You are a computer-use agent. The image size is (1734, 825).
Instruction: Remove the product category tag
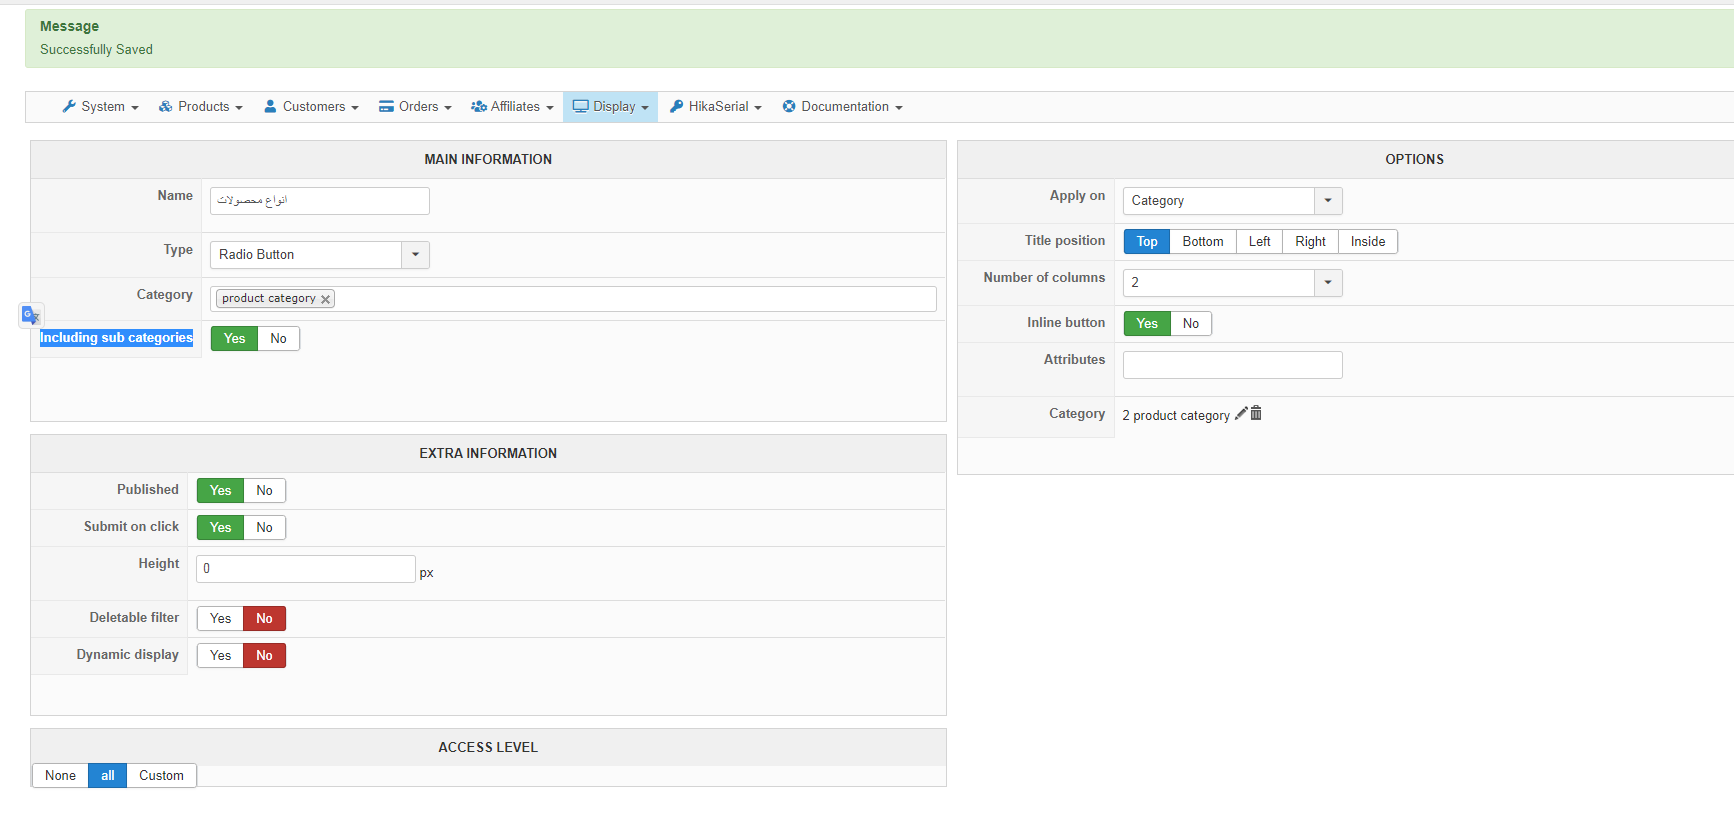[325, 299]
